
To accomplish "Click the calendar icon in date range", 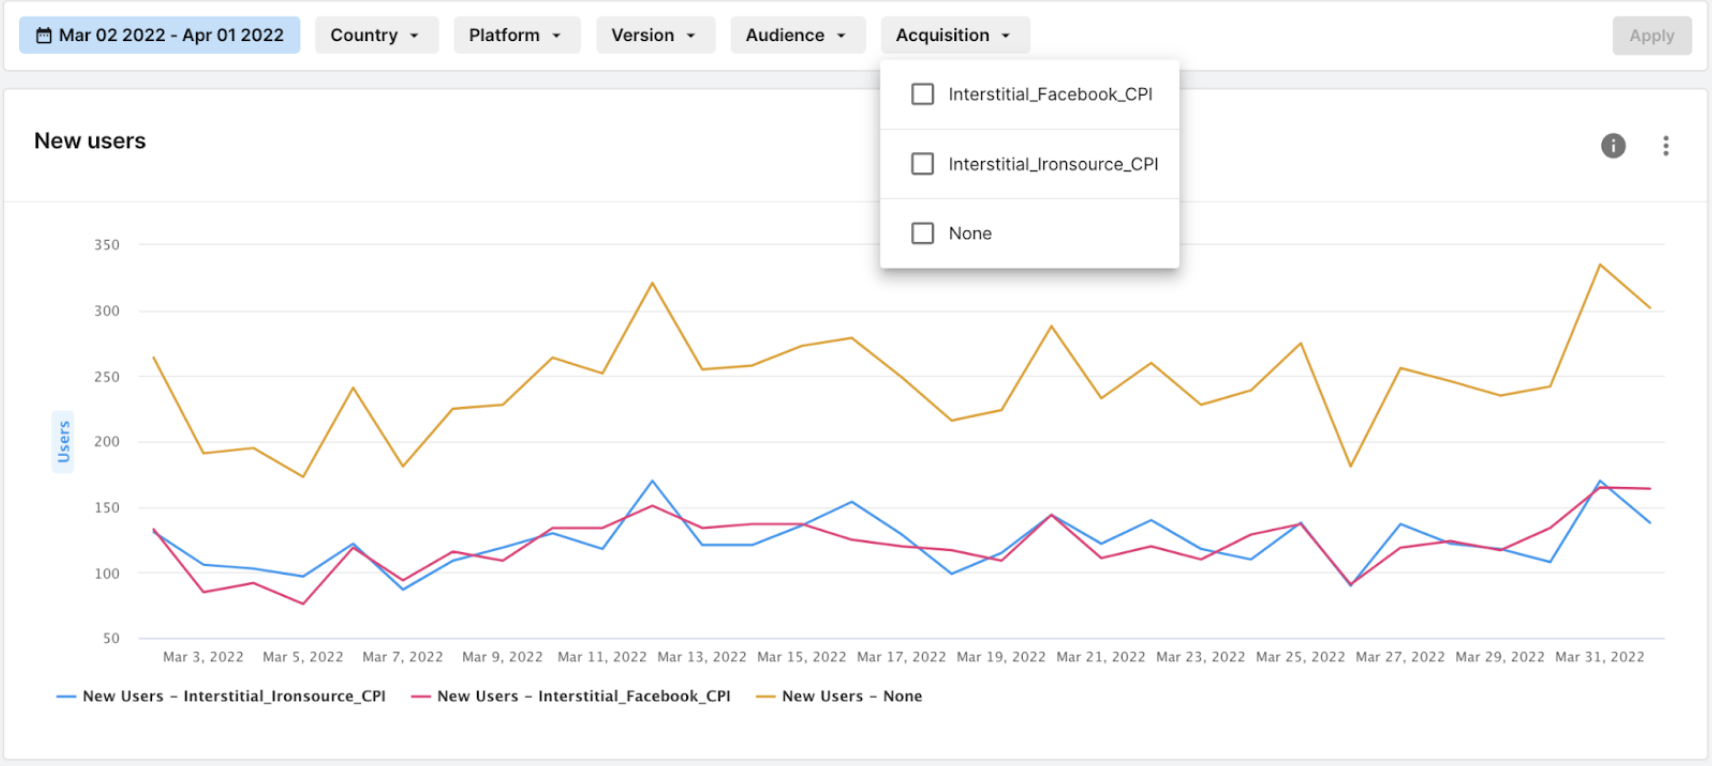I will [44, 36].
